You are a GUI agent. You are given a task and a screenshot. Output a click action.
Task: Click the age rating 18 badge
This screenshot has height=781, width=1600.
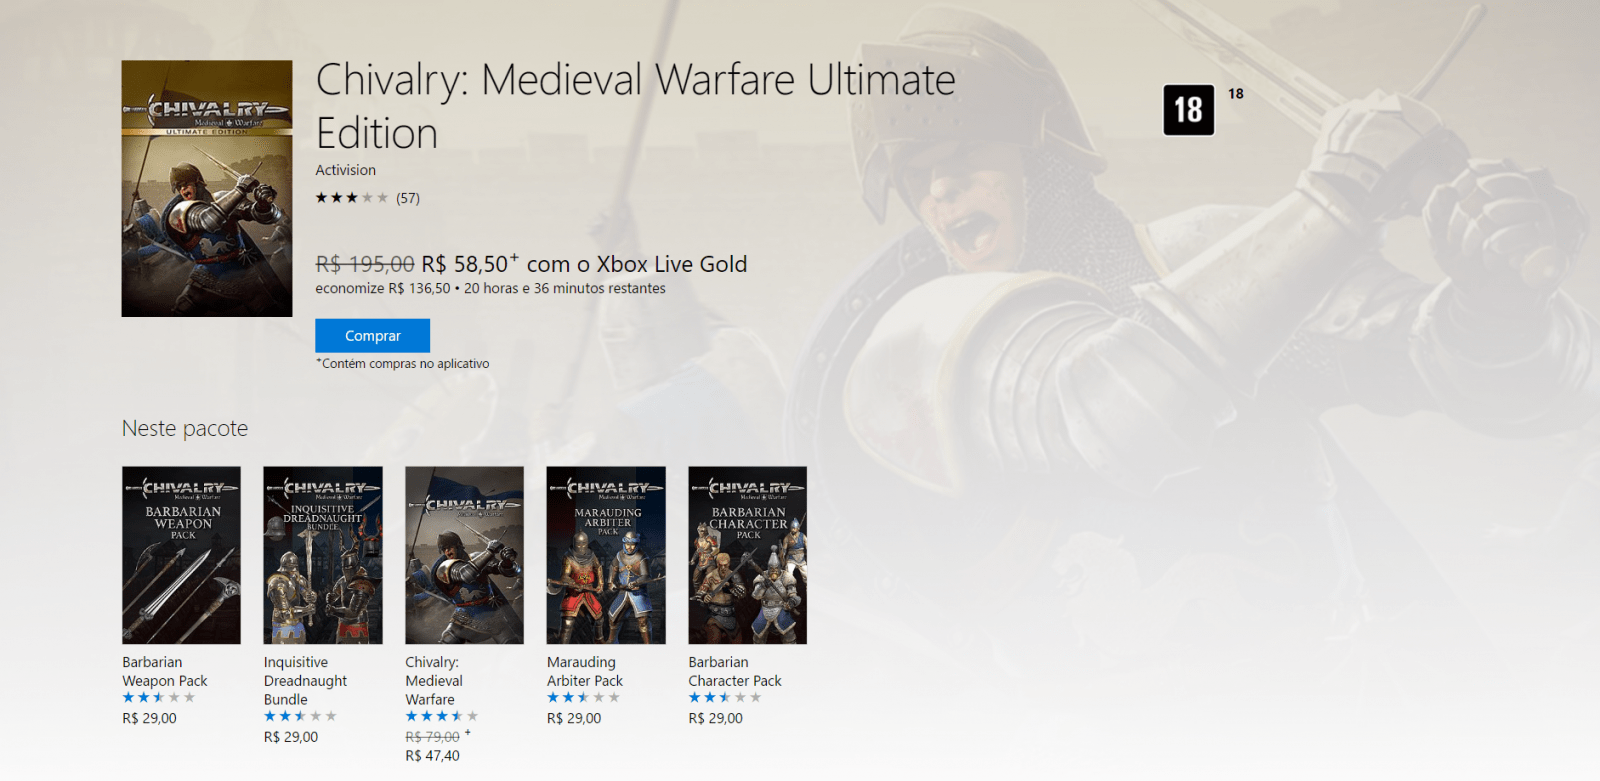click(x=1188, y=110)
